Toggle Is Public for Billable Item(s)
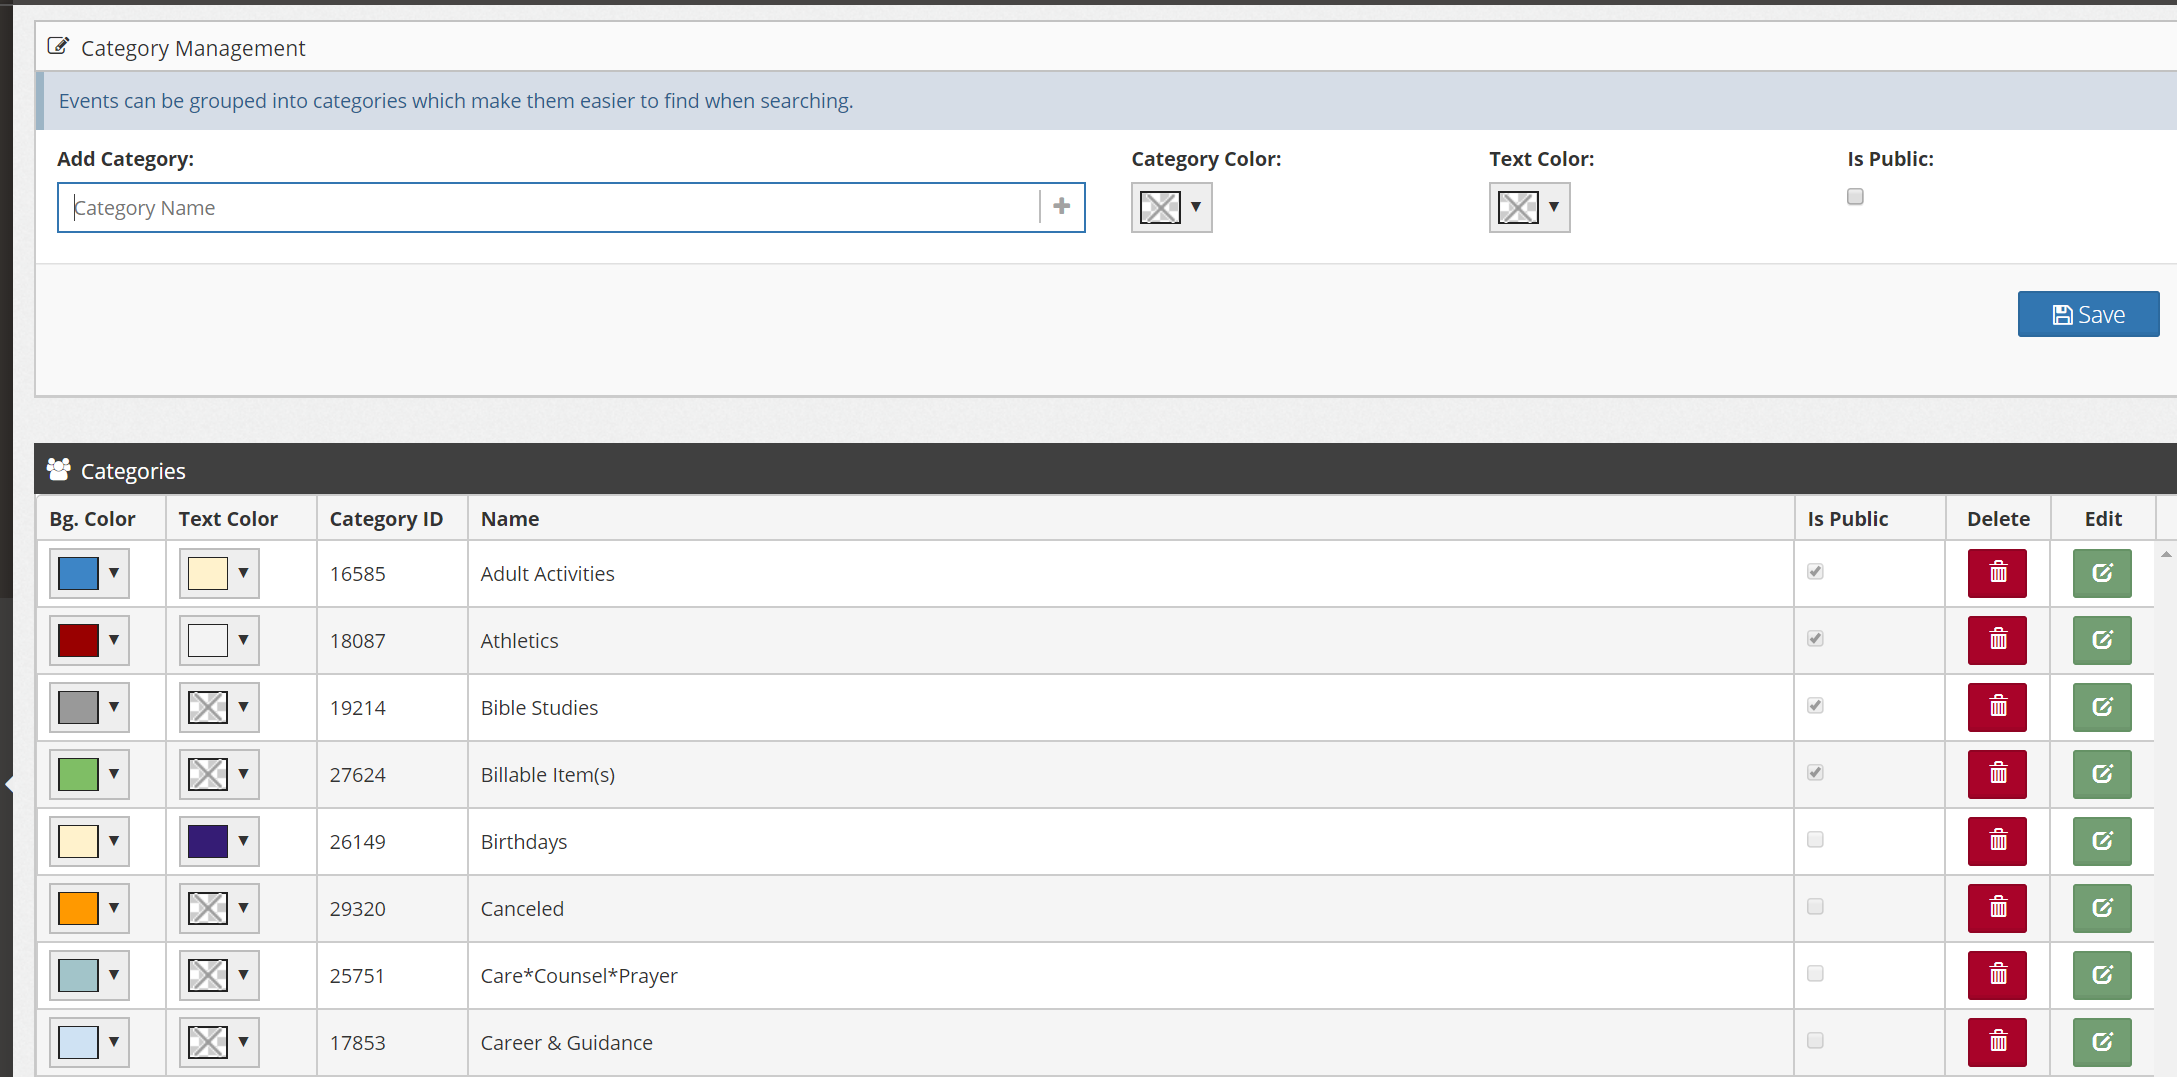Viewport: 2177px width, 1077px height. [1815, 773]
